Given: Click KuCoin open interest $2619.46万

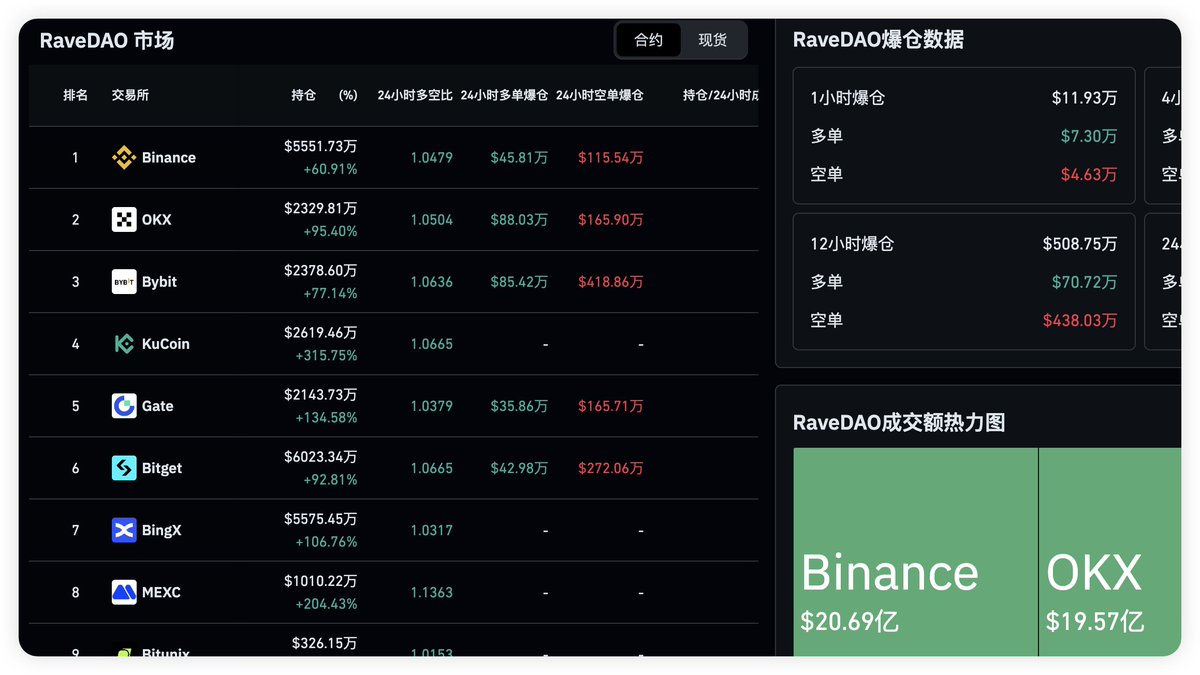Looking at the screenshot, I should click(320, 332).
